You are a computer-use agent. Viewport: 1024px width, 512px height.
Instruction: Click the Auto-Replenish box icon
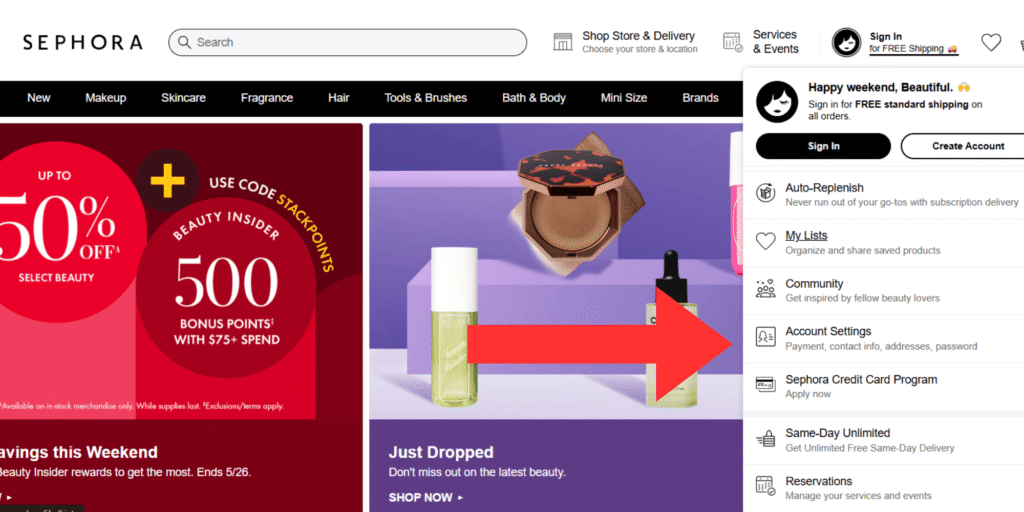pos(765,193)
